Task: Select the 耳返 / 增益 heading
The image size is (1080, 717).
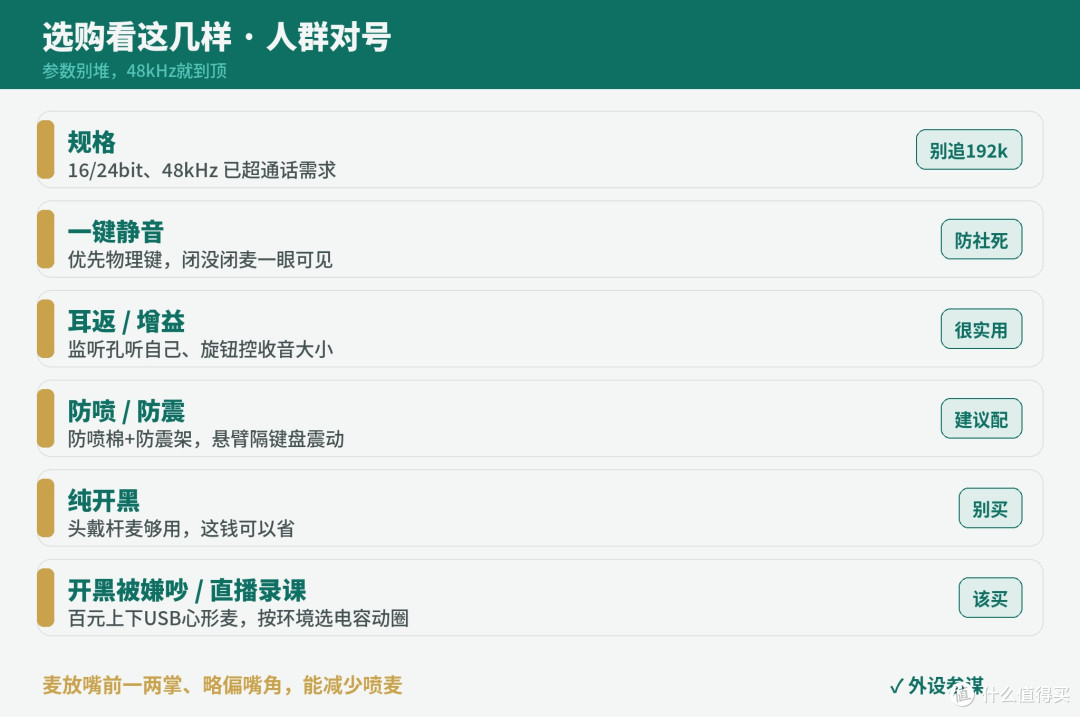Action: tap(126, 321)
